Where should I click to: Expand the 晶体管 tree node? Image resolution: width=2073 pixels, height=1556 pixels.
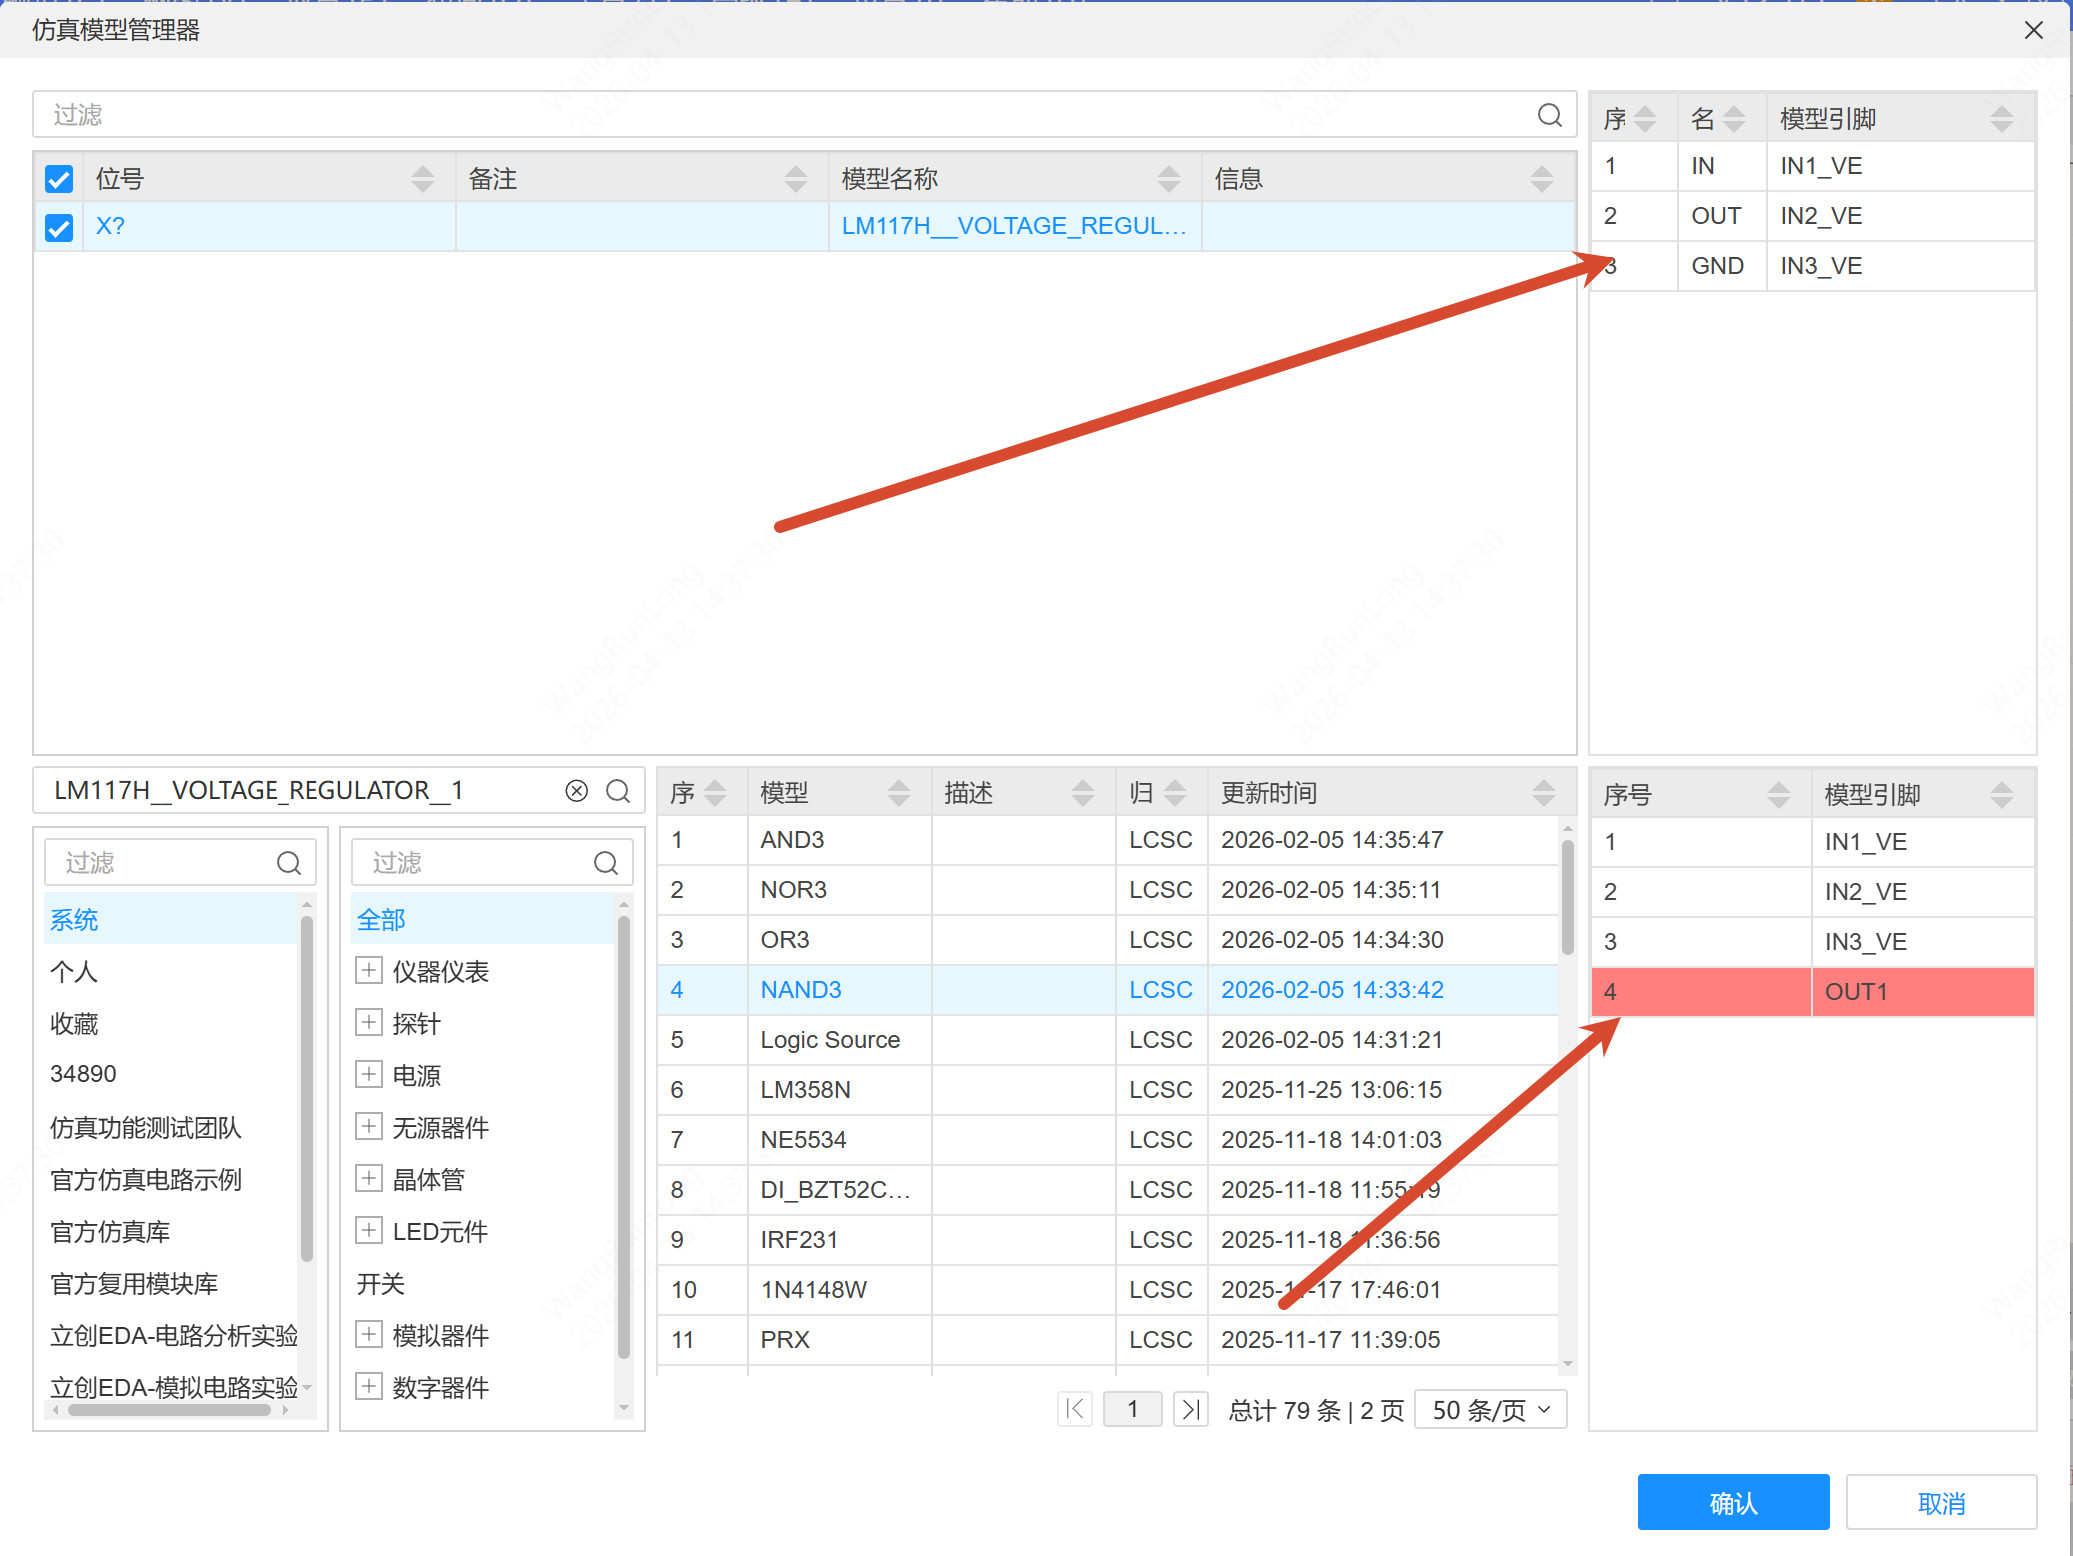pyautogui.click(x=368, y=1178)
